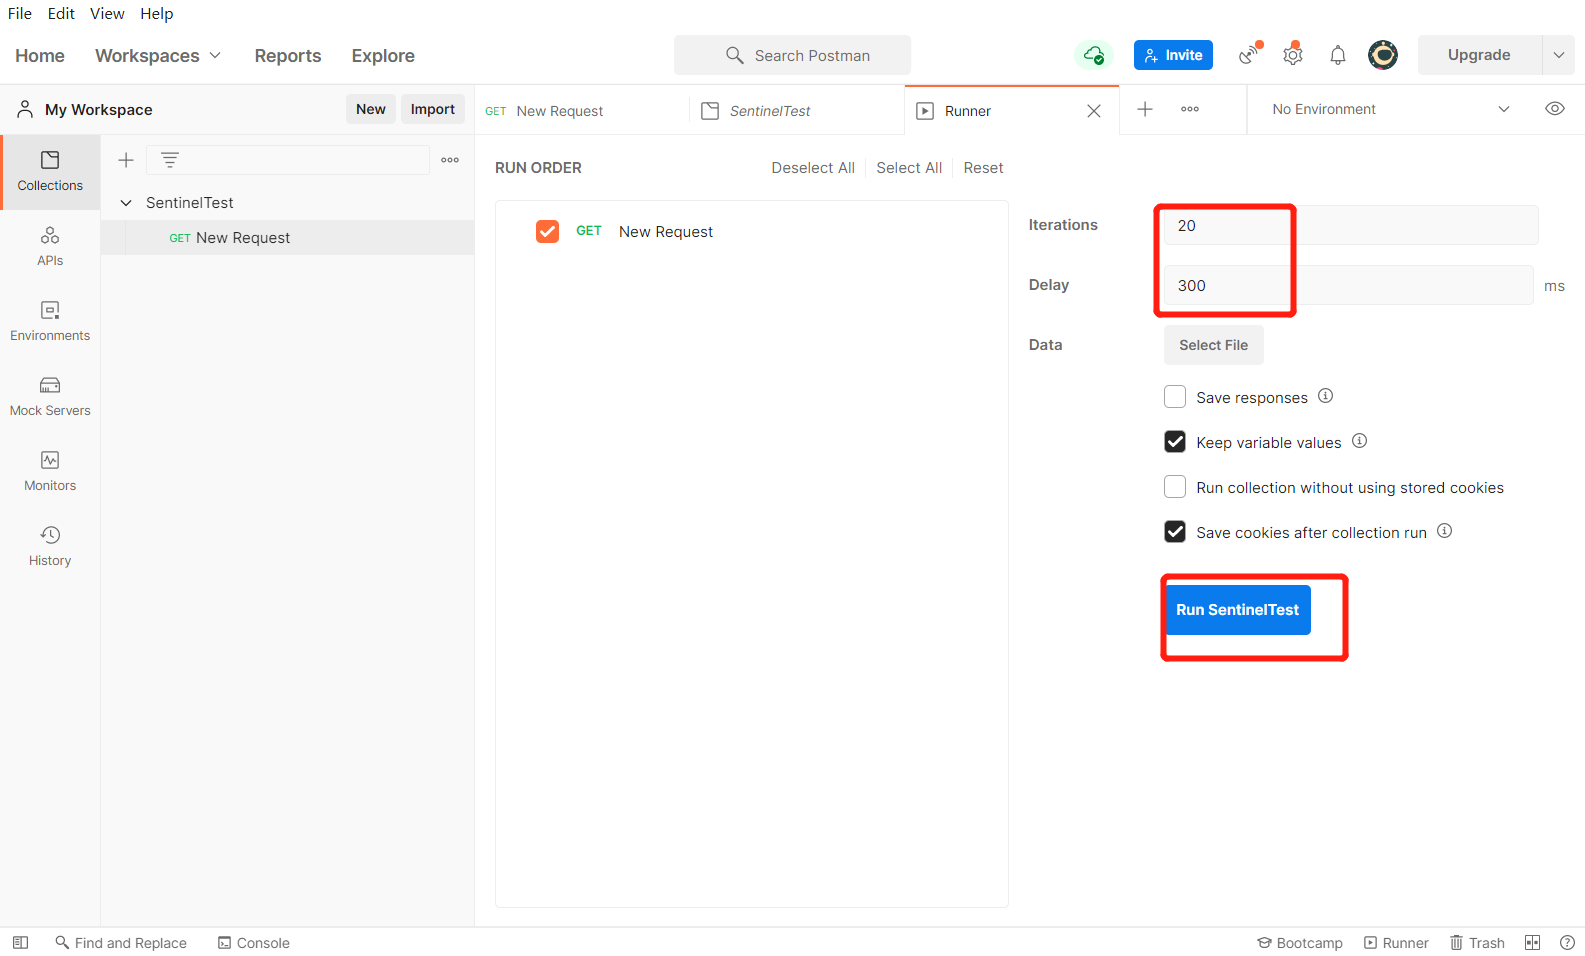Open the History sidebar panel
The image size is (1585, 956).
pyautogui.click(x=50, y=547)
